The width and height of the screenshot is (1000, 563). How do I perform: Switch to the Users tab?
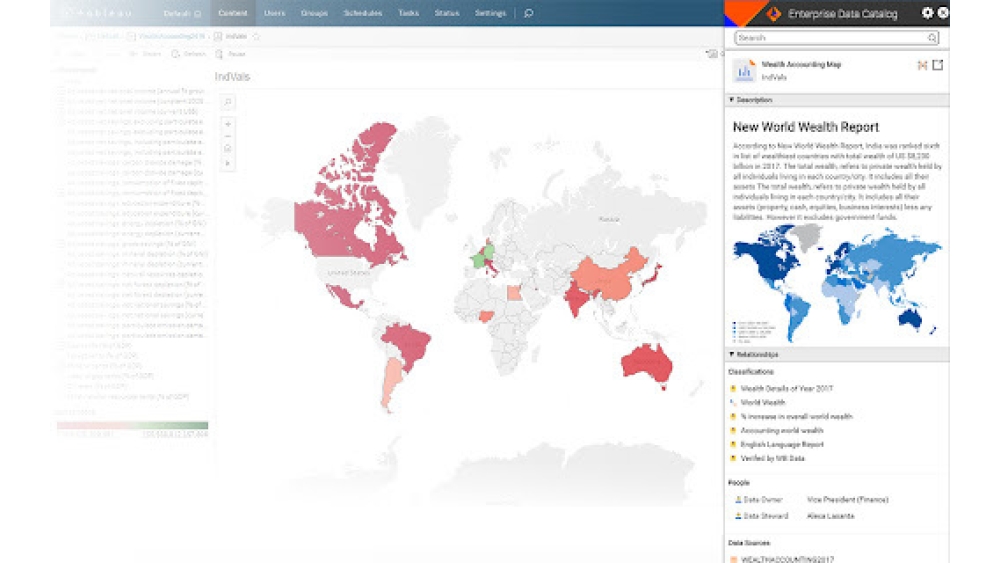pos(274,13)
